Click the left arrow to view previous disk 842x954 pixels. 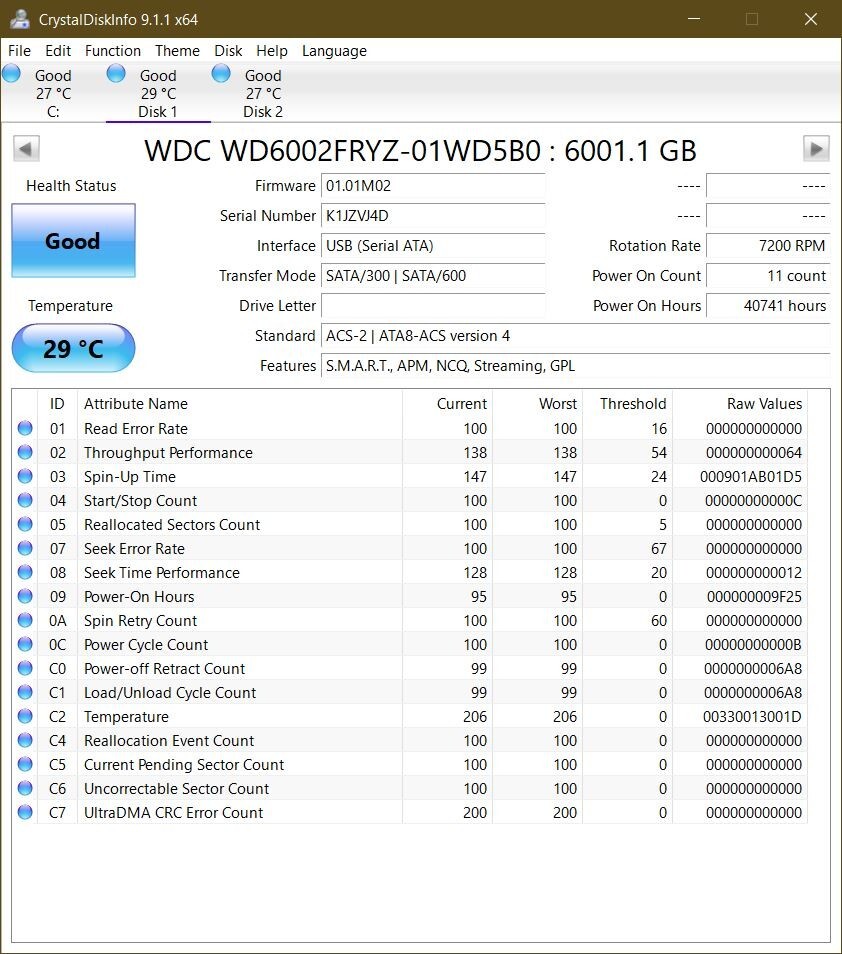pyautogui.click(x=25, y=148)
